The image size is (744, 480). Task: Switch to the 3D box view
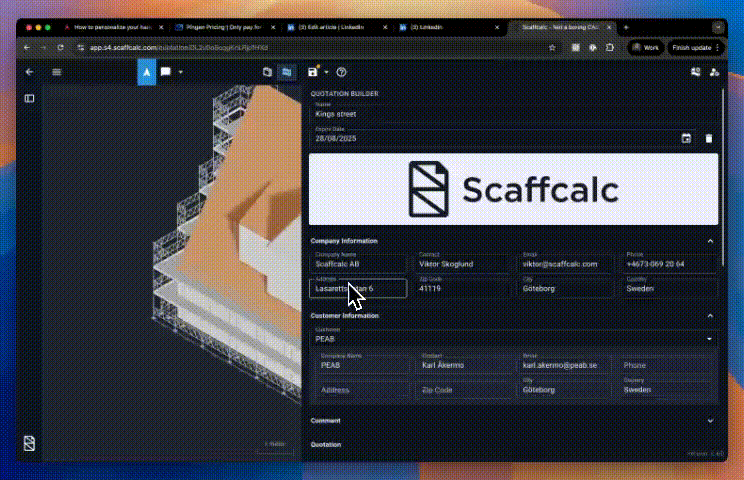pyautogui.click(x=267, y=72)
